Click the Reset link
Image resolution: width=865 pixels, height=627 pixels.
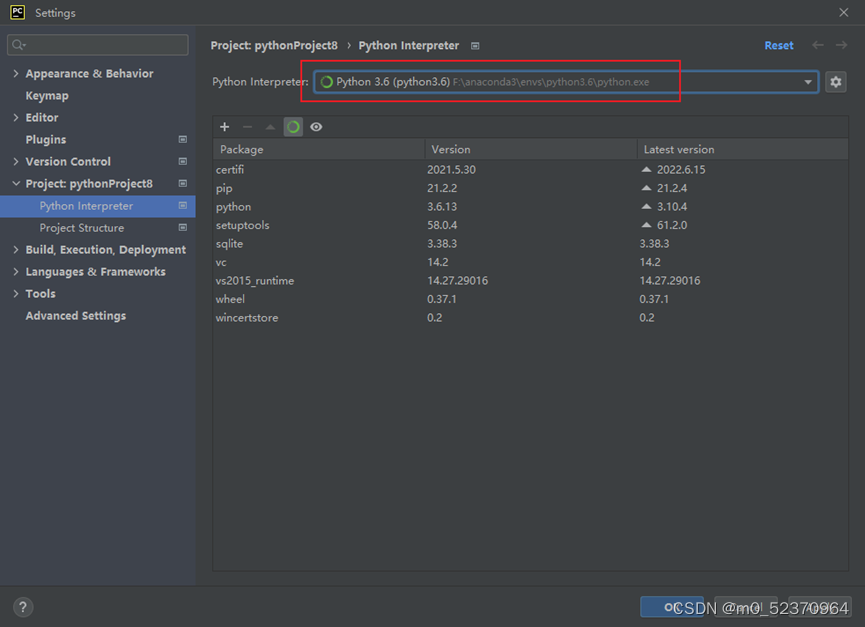point(778,46)
